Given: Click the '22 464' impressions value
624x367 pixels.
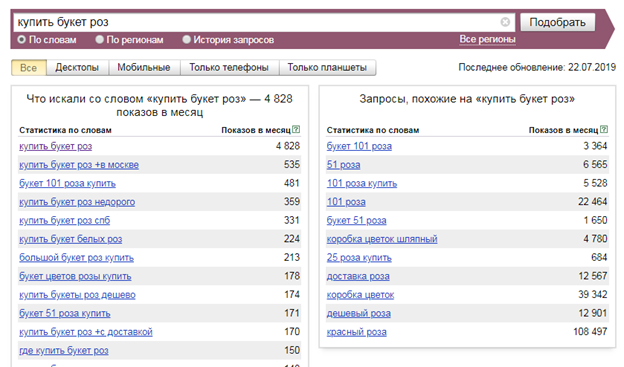Looking at the screenshot, I should click(x=593, y=202).
